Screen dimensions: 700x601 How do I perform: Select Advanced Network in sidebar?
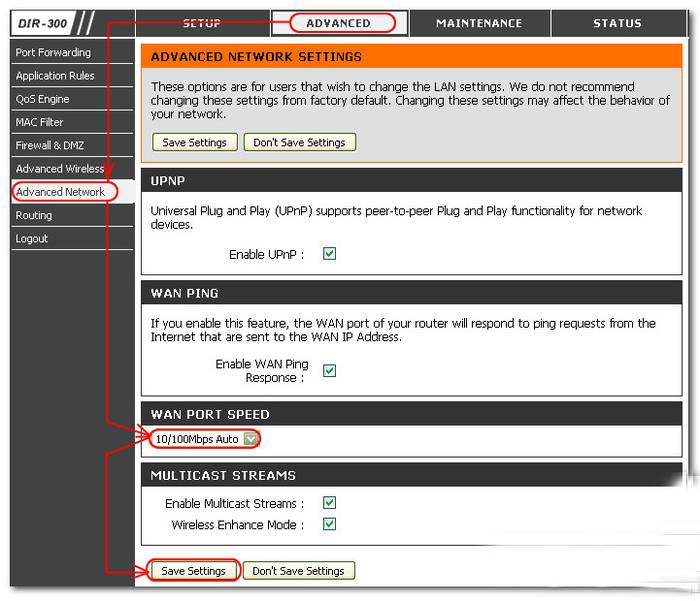point(60,192)
